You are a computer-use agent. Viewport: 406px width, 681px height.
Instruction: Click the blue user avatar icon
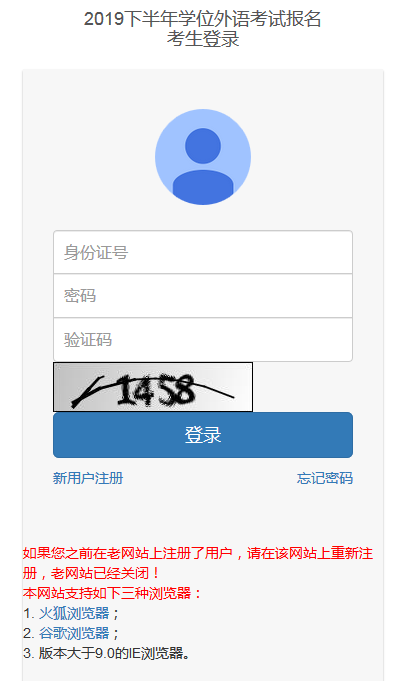[x=203, y=157]
